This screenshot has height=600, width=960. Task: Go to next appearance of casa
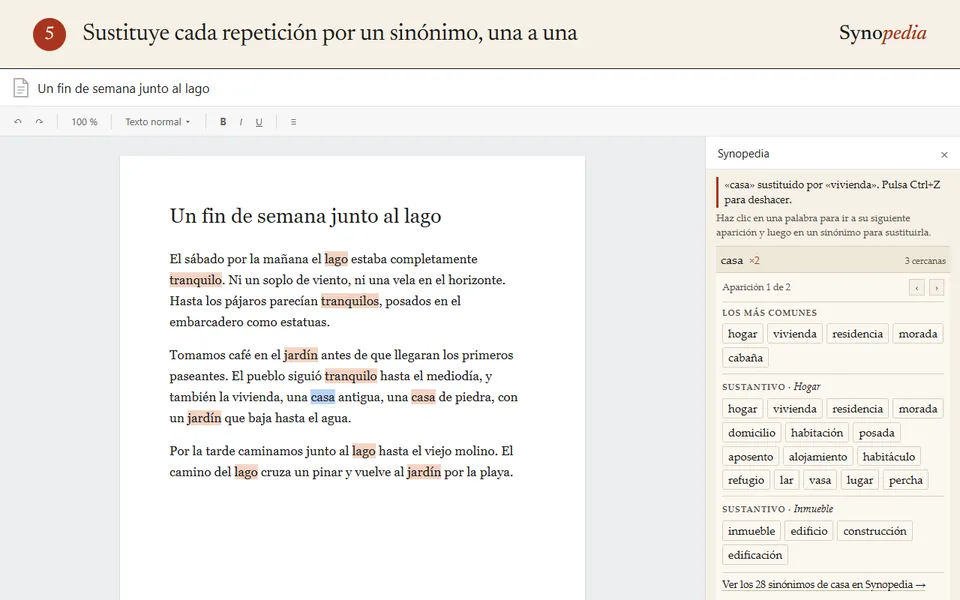[x=936, y=288]
